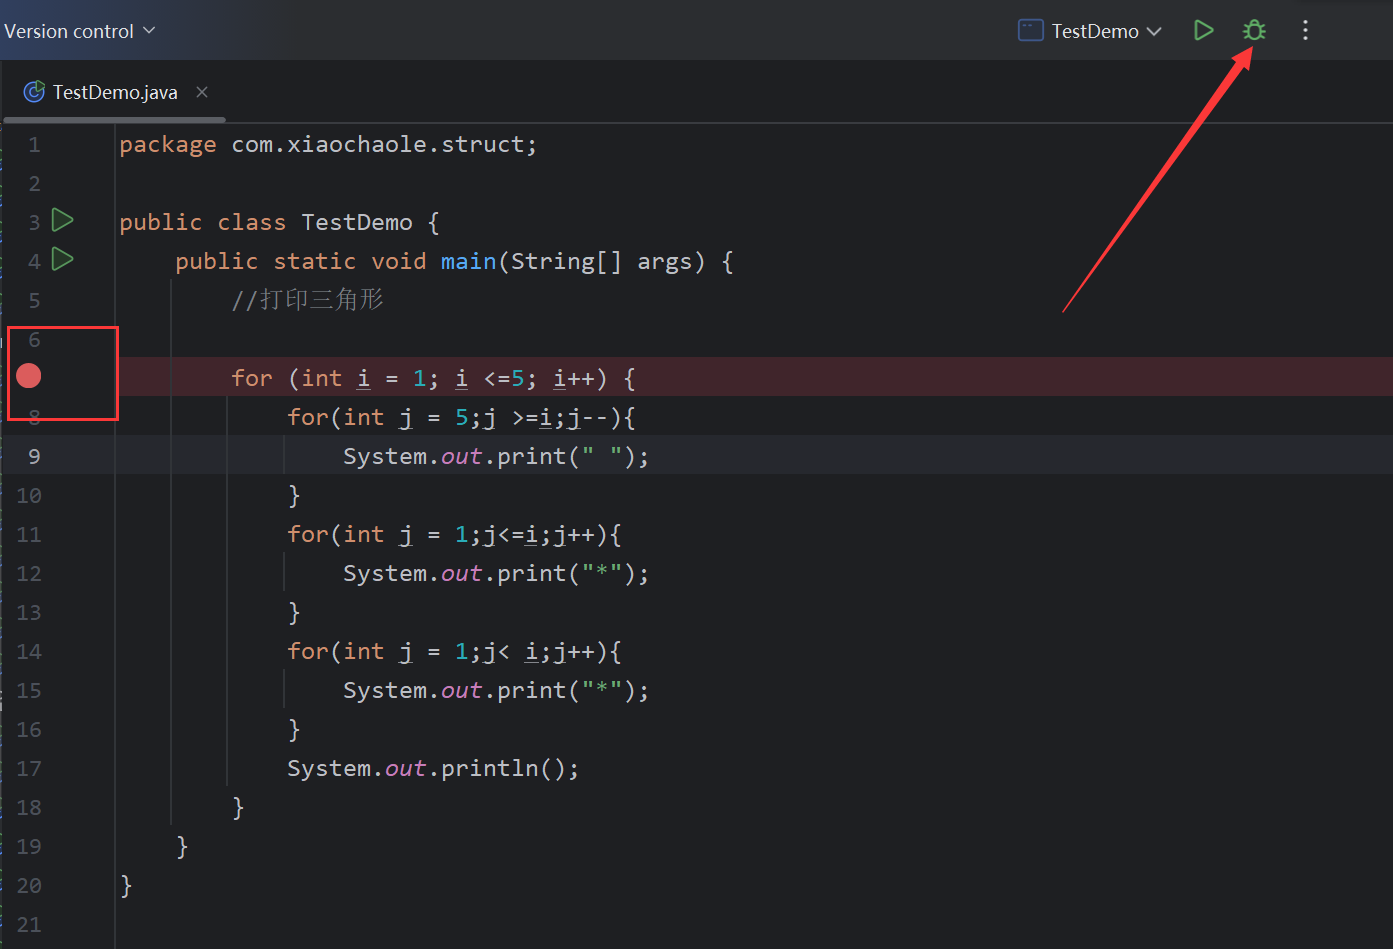
Task: Remove the breakpoint on the for loop line
Action: click(x=29, y=376)
